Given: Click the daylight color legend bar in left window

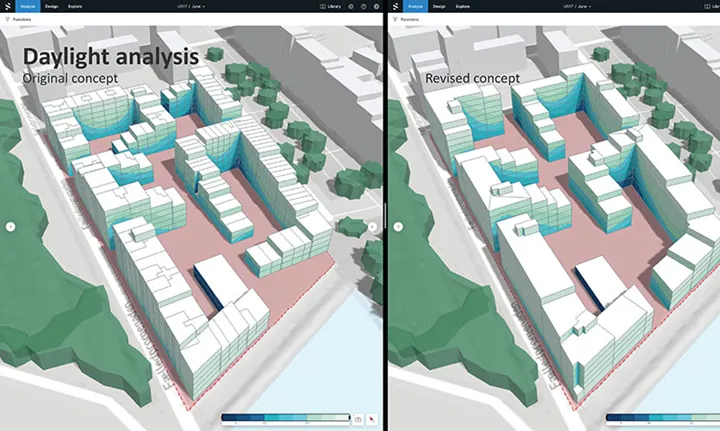Looking at the screenshot, I should click(x=285, y=418).
